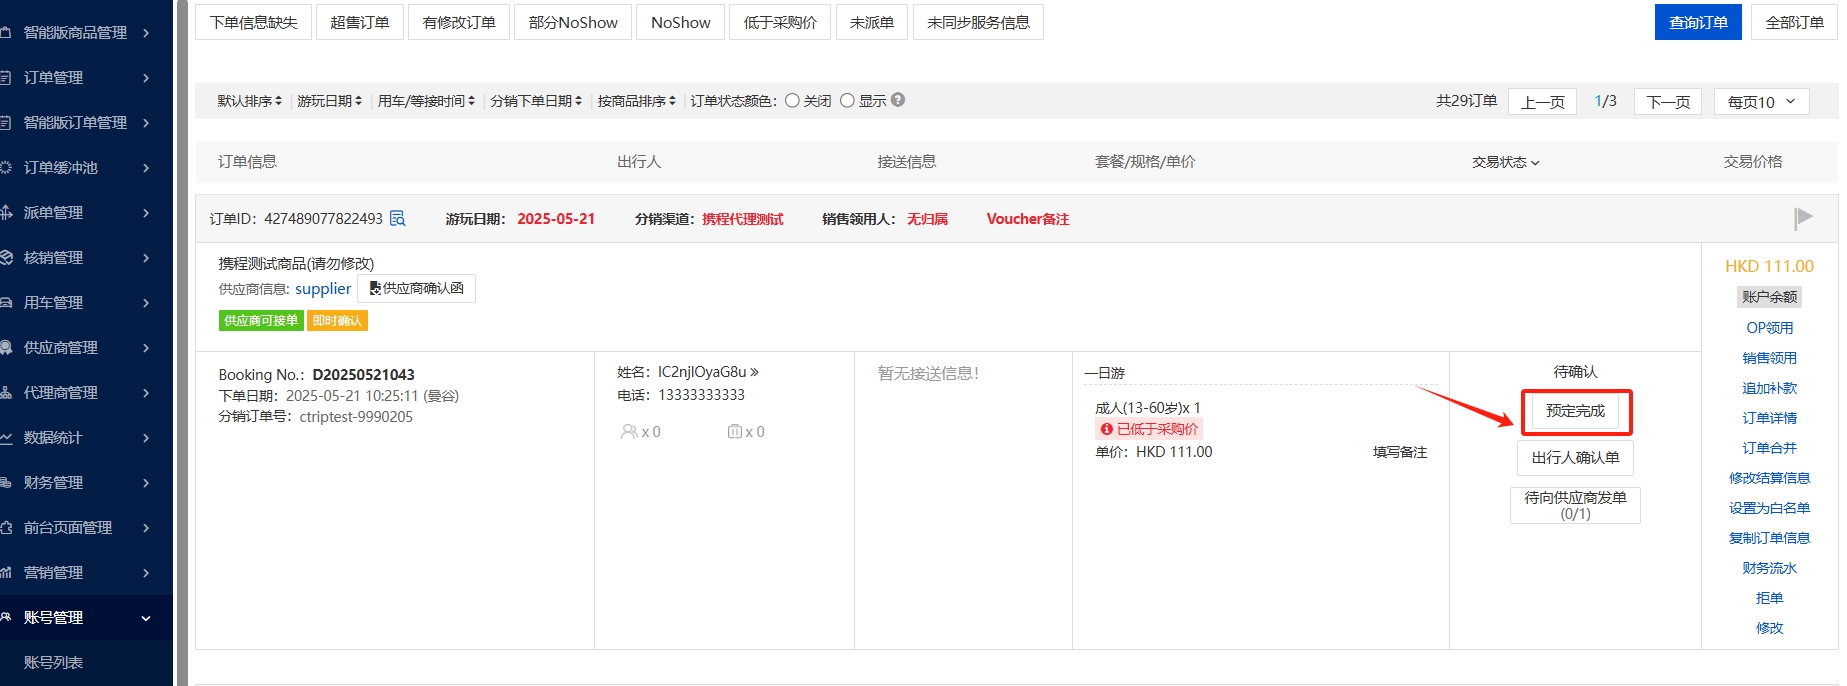Image resolution: width=1847 pixels, height=686 pixels.
Task: Go to next page with 下一页
Action: pos(1668,101)
